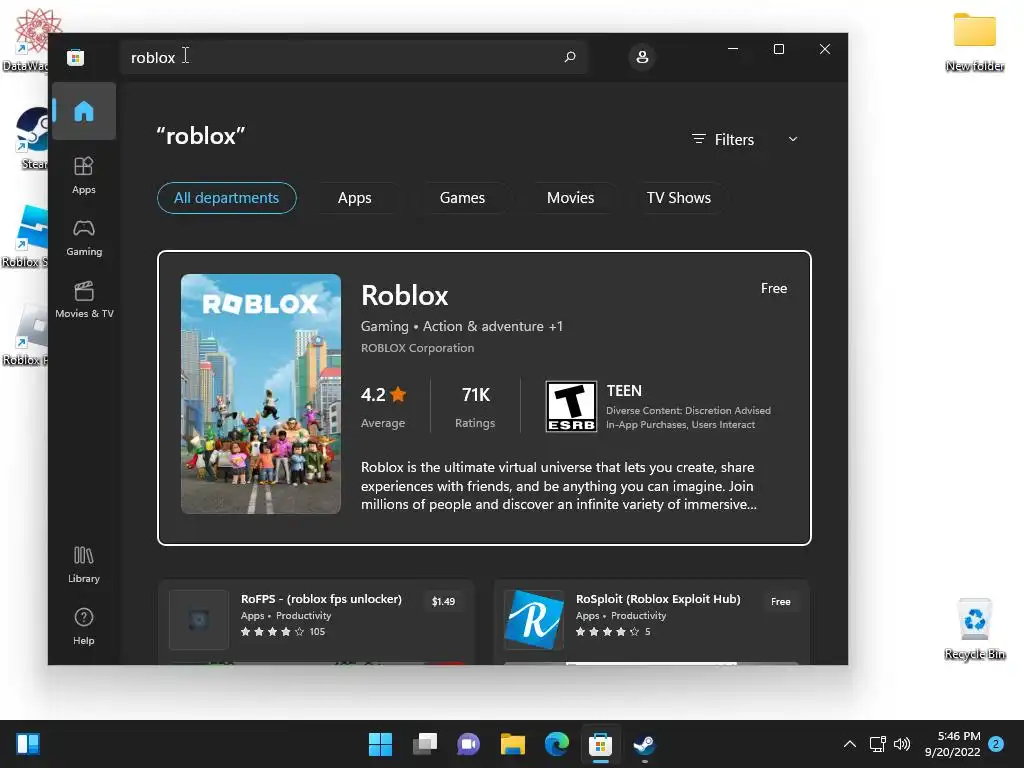The width and height of the screenshot is (1024, 768).
Task: Click the ROBLOX Corporation publisher name
Action: (417, 348)
